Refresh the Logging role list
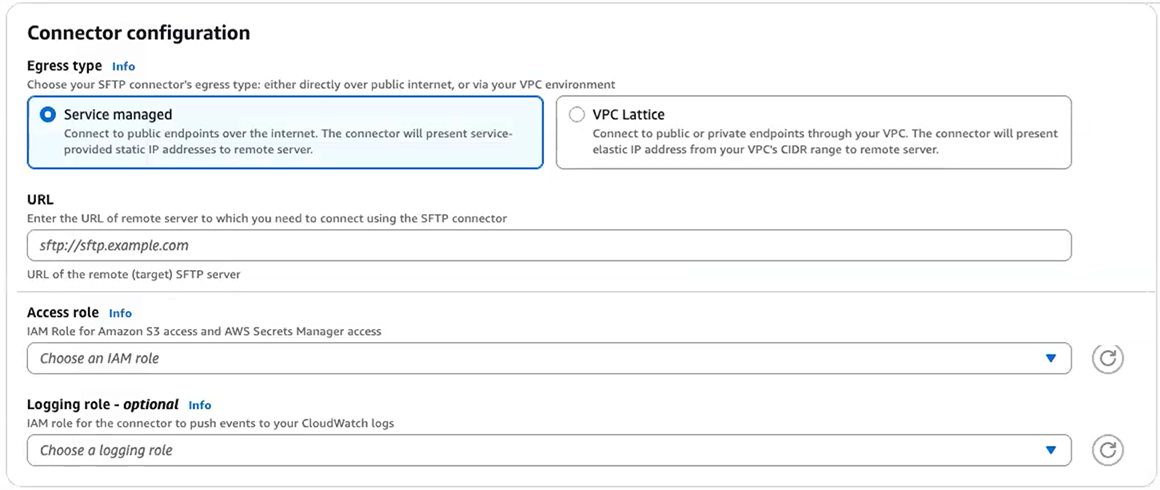The width and height of the screenshot is (1160, 490). (x=1107, y=450)
